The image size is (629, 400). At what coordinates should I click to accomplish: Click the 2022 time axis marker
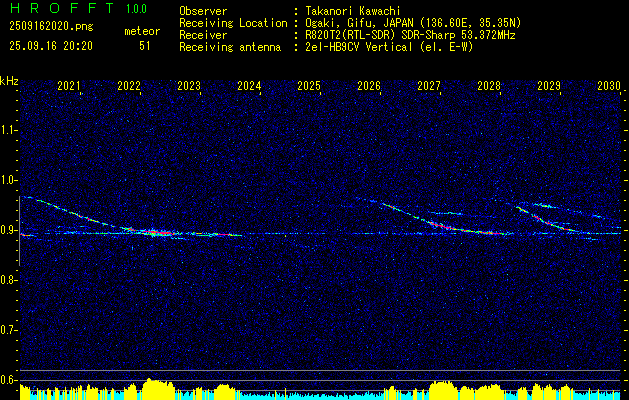129,85
